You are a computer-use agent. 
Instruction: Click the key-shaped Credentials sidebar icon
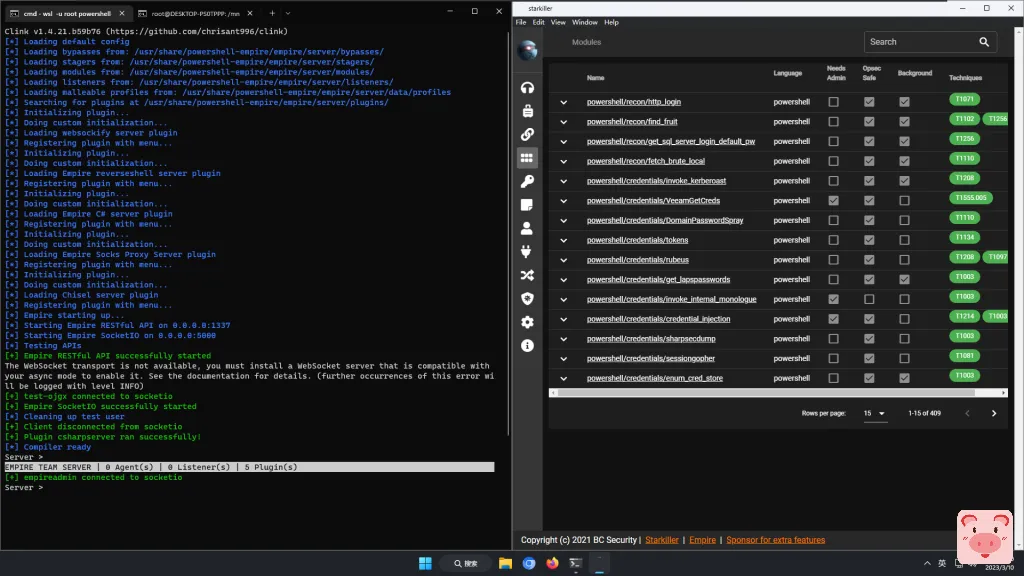click(527, 181)
